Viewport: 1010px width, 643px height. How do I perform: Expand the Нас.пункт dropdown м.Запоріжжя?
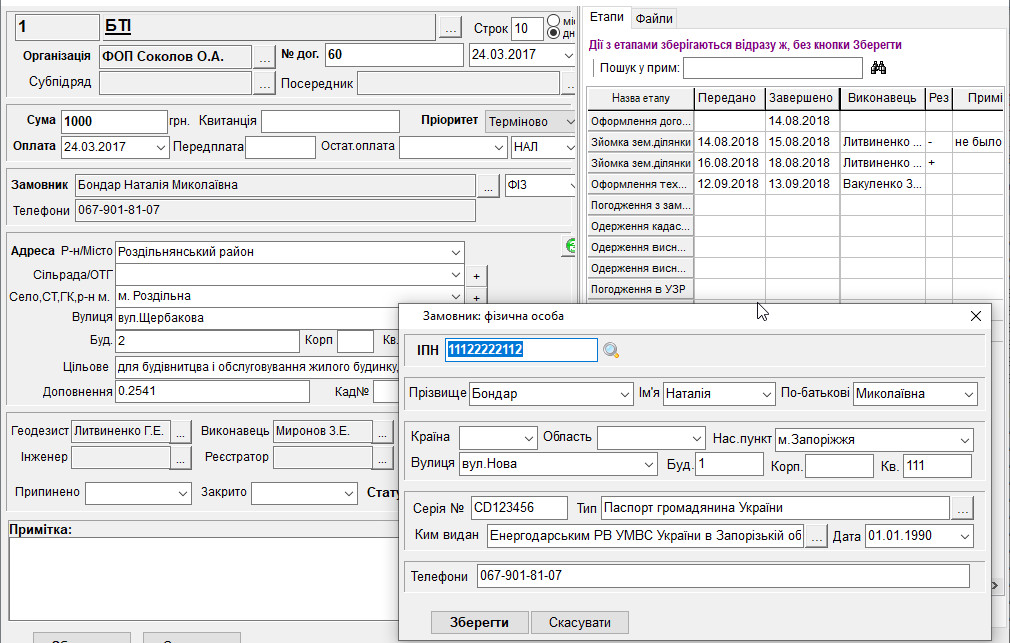(x=964, y=440)
